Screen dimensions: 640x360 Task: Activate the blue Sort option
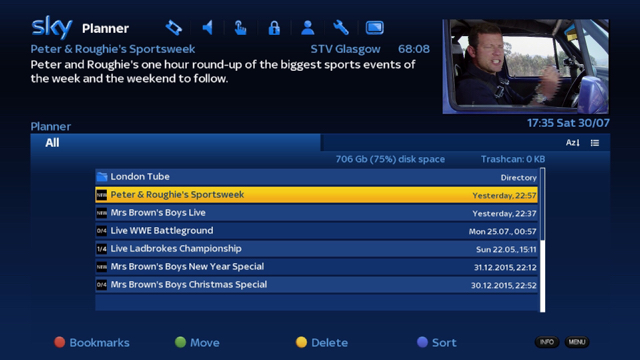[x=436, y=342]
